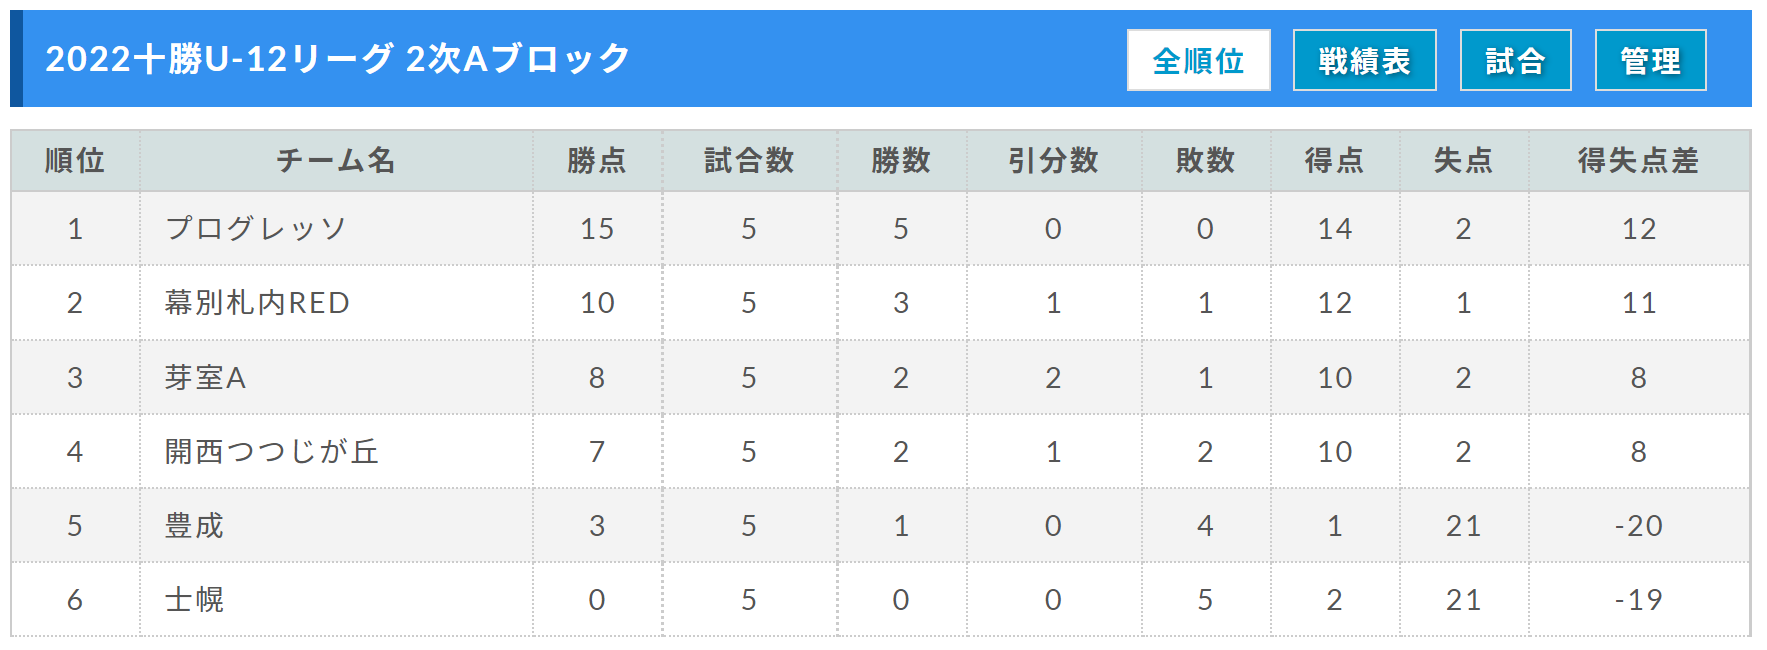The height and width of the screenshot is (650, 1767).
Task: Click the 勝点 column header
Action: coord(597,160)
